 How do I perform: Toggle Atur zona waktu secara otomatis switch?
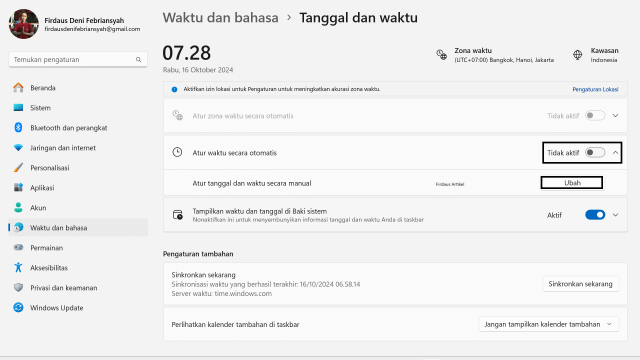[595, 116]
